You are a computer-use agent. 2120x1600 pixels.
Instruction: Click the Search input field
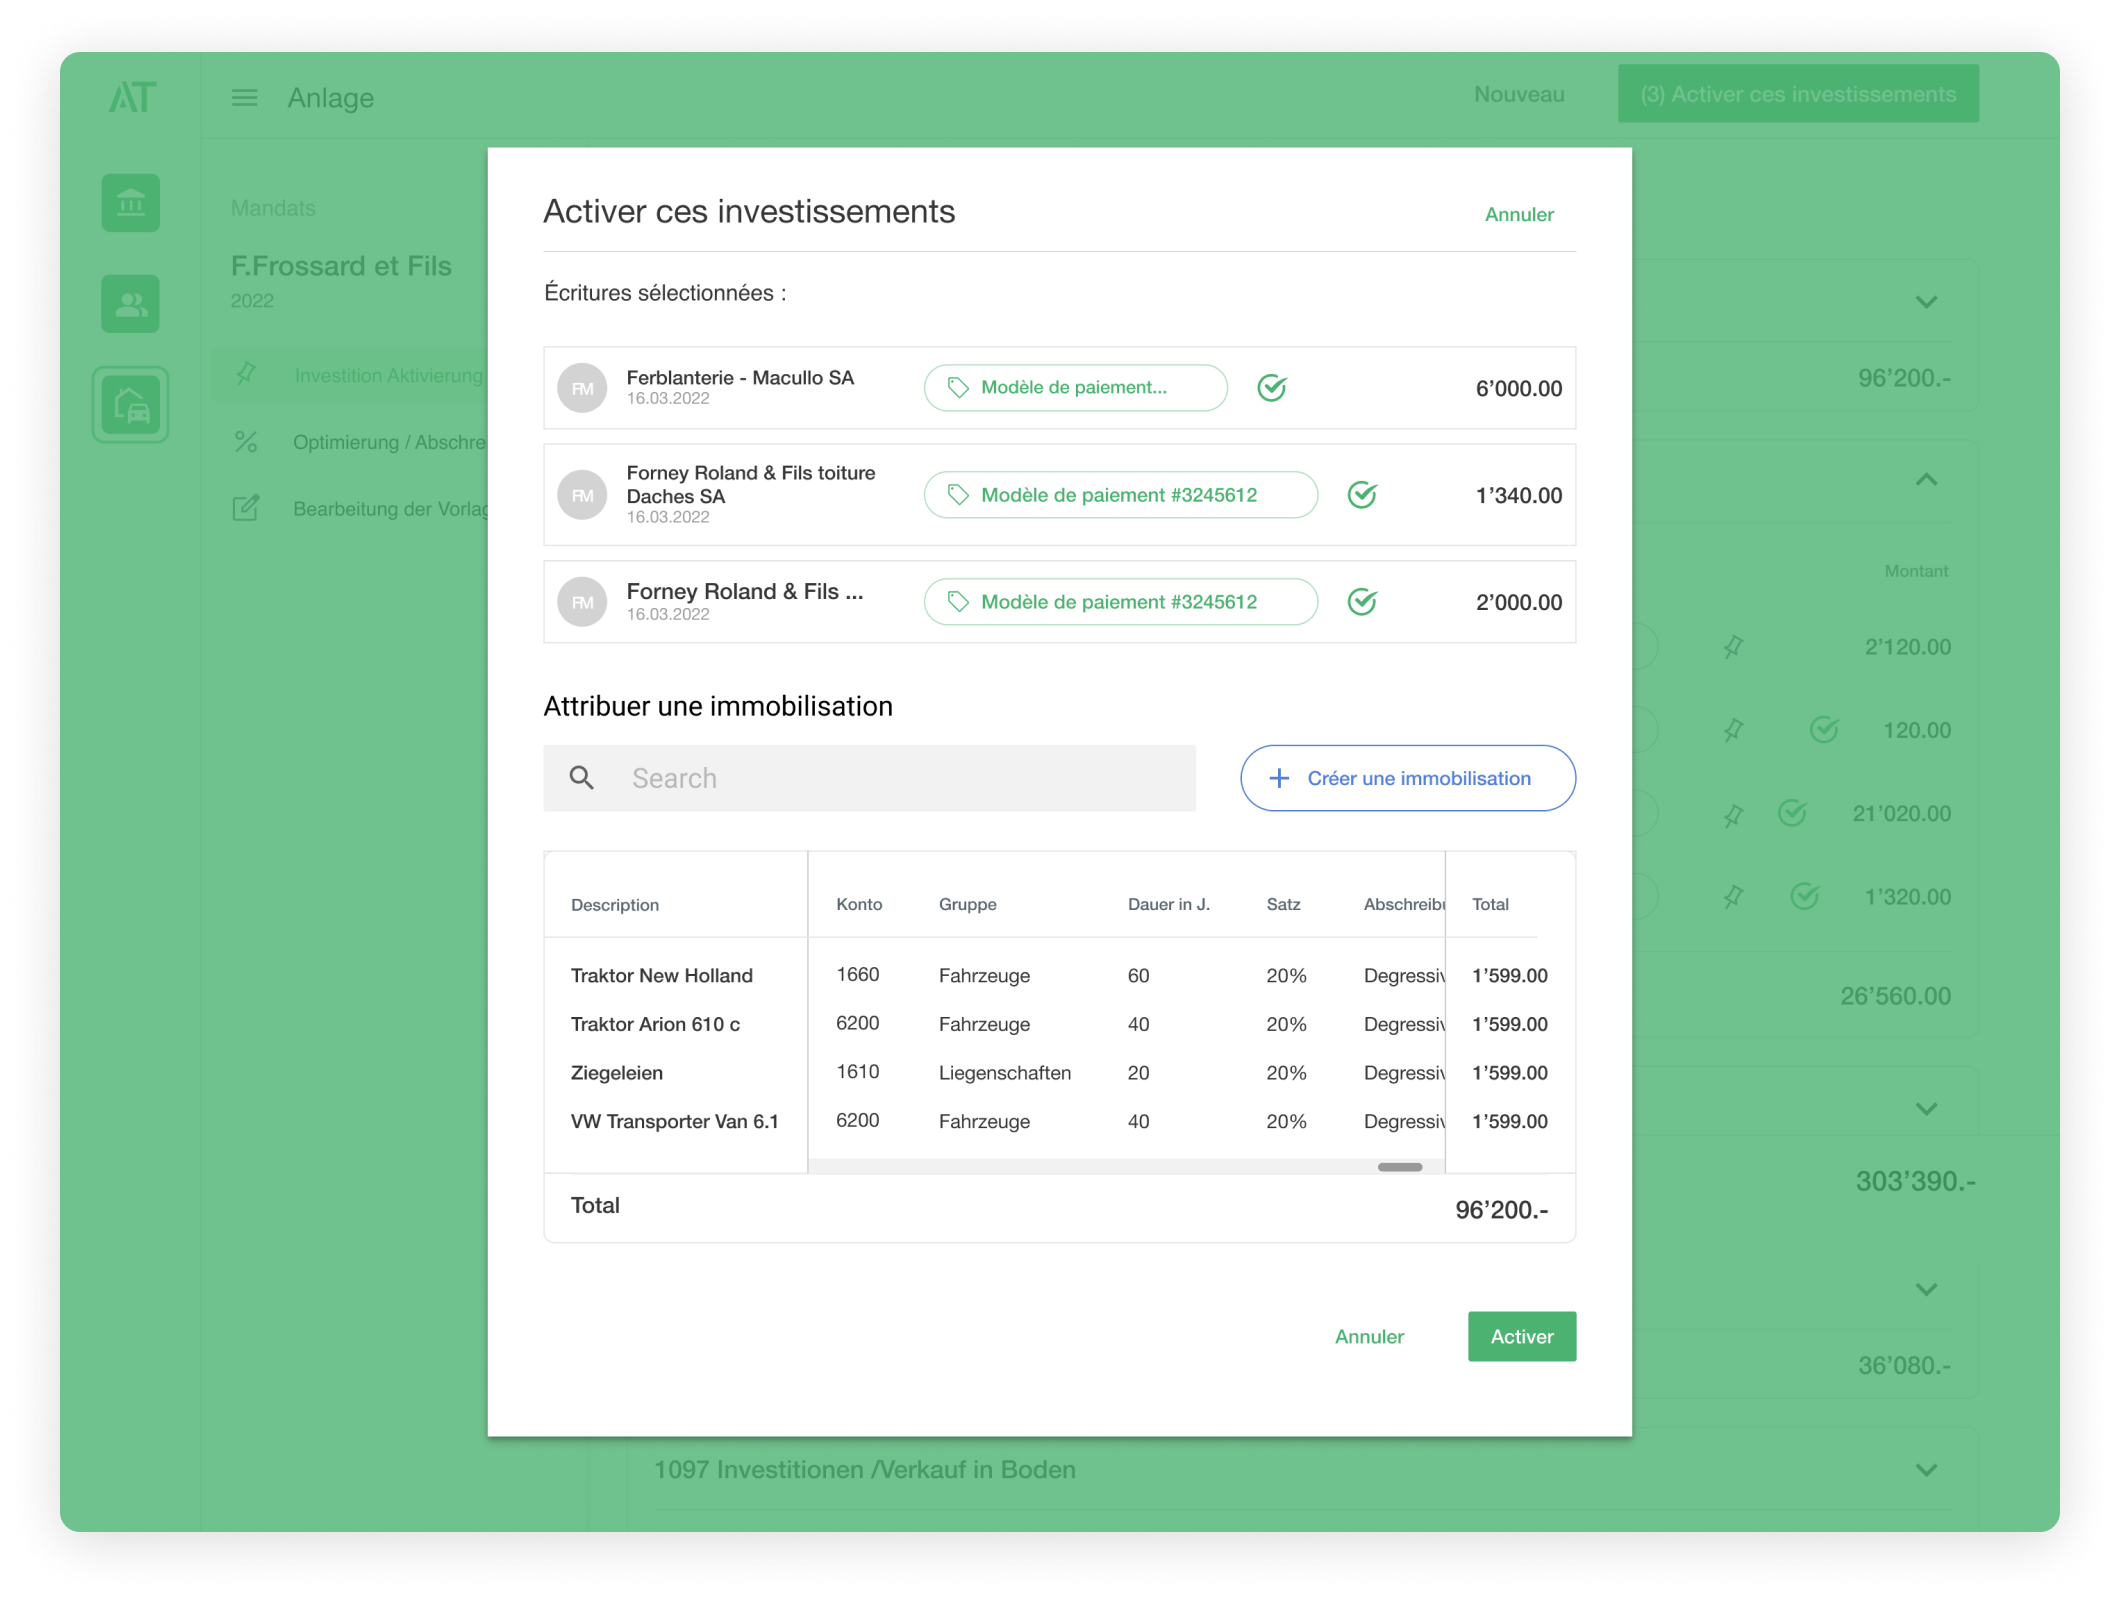click(x=870, y=778)
